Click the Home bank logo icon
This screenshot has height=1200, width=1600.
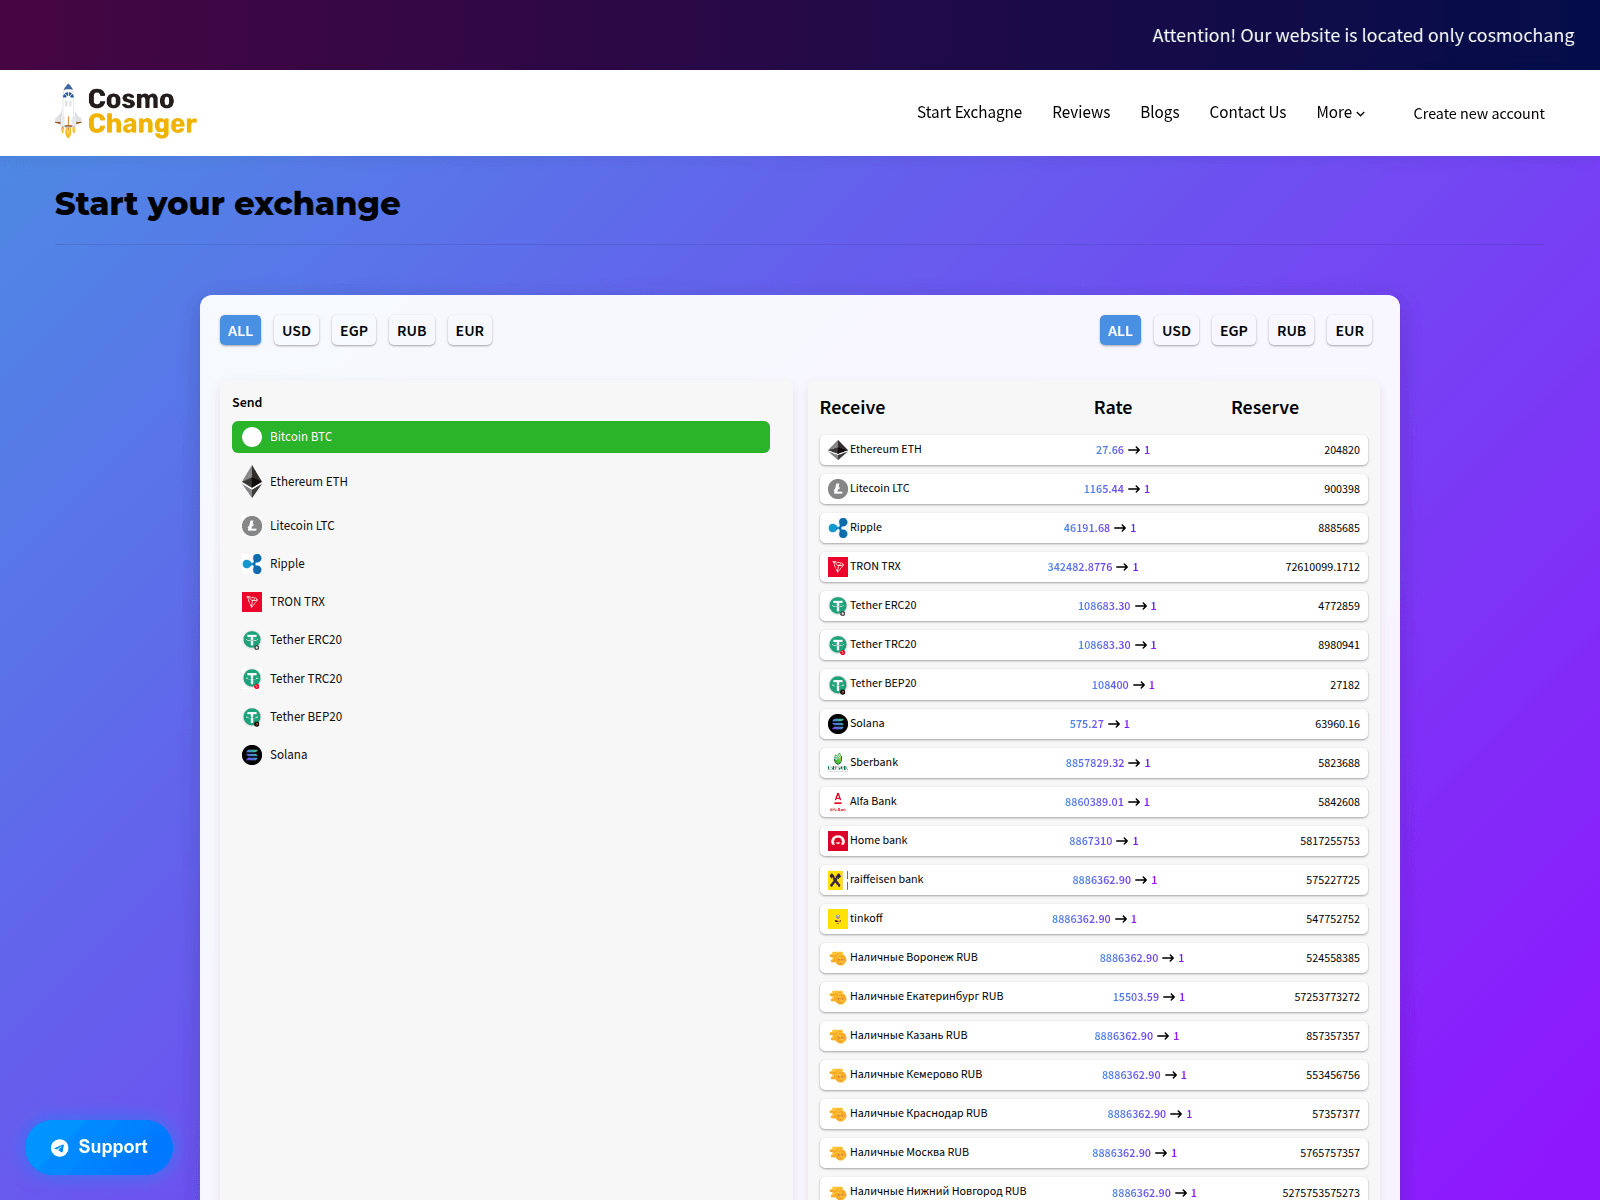(838, 841)
